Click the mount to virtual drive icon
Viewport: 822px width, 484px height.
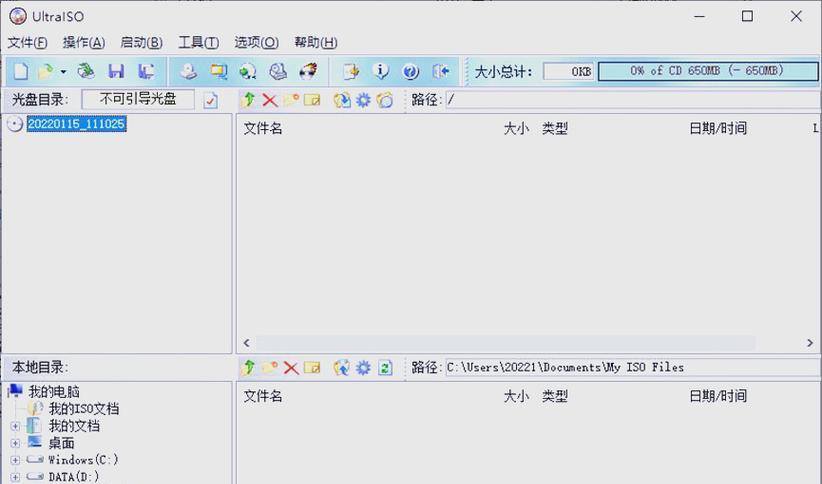click(278, 71)
